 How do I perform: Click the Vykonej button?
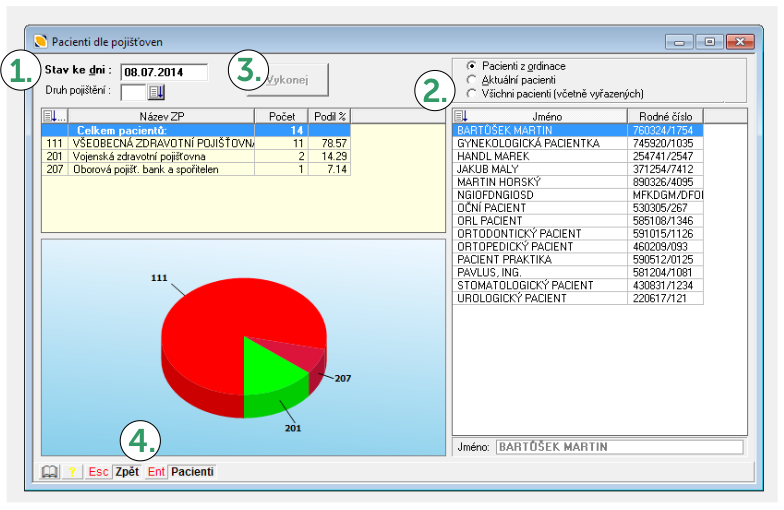click(x=289, y=79)
